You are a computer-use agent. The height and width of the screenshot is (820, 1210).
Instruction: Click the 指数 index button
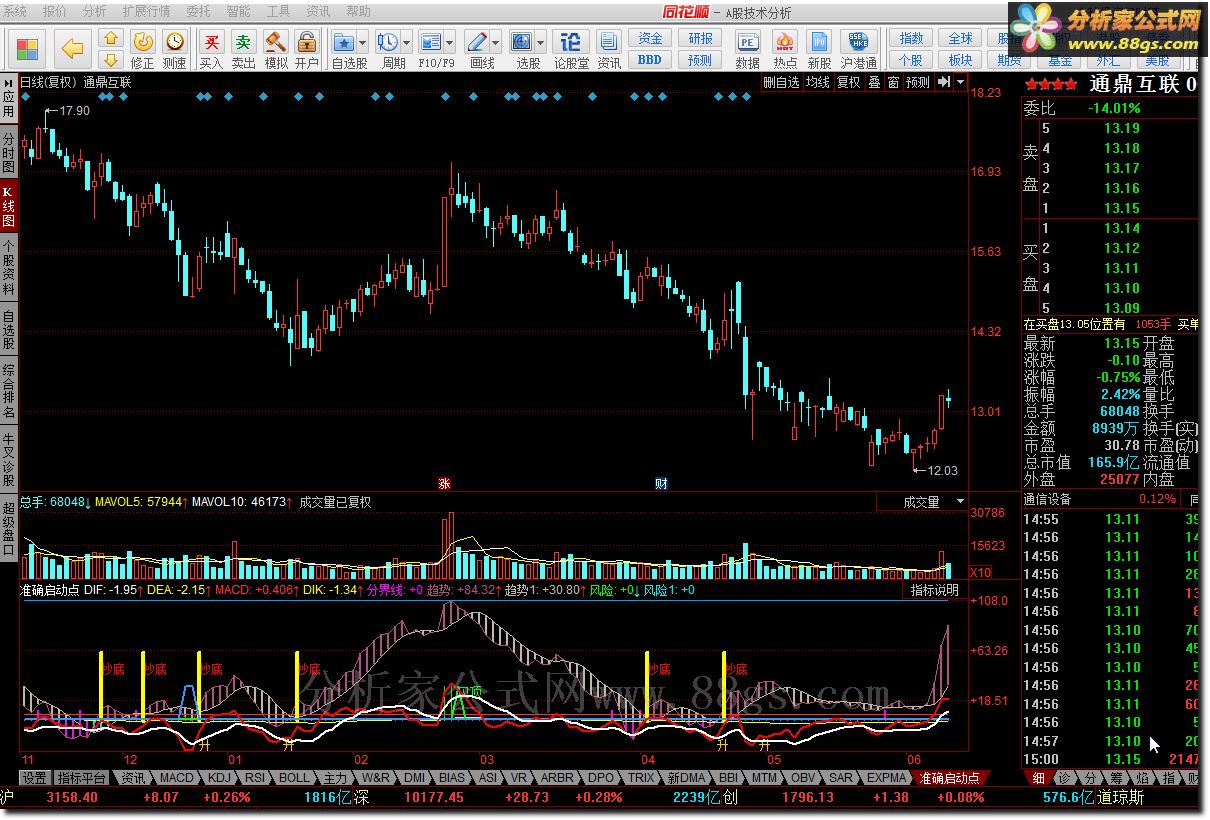(x=912, y=38)
